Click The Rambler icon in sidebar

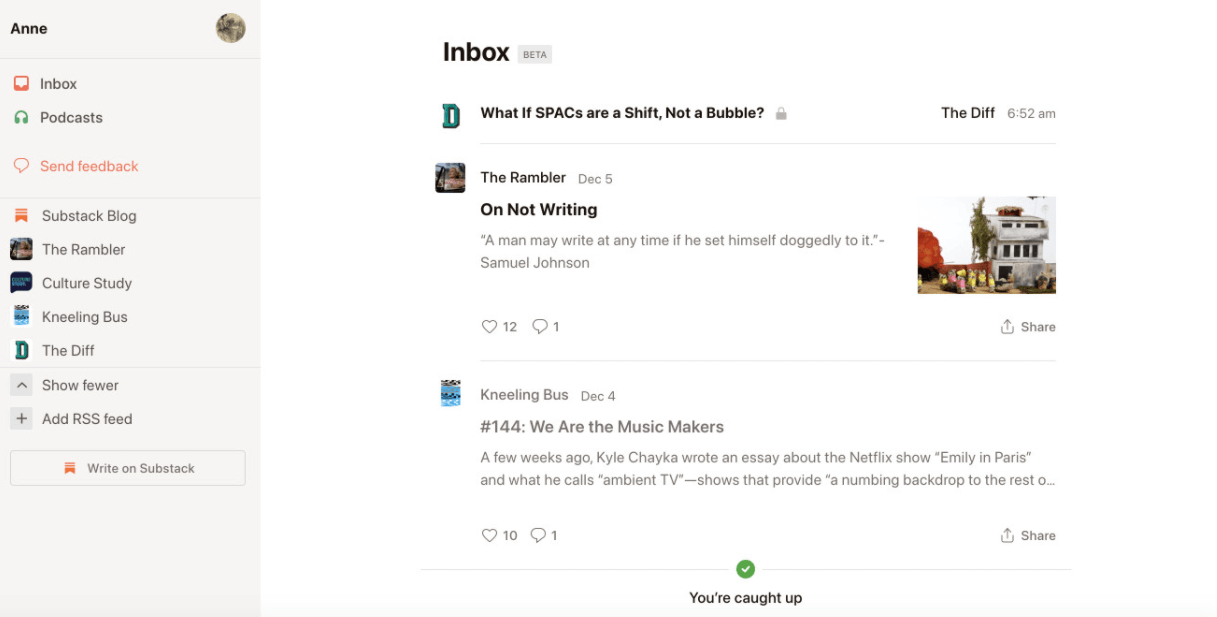pos(21,249)
